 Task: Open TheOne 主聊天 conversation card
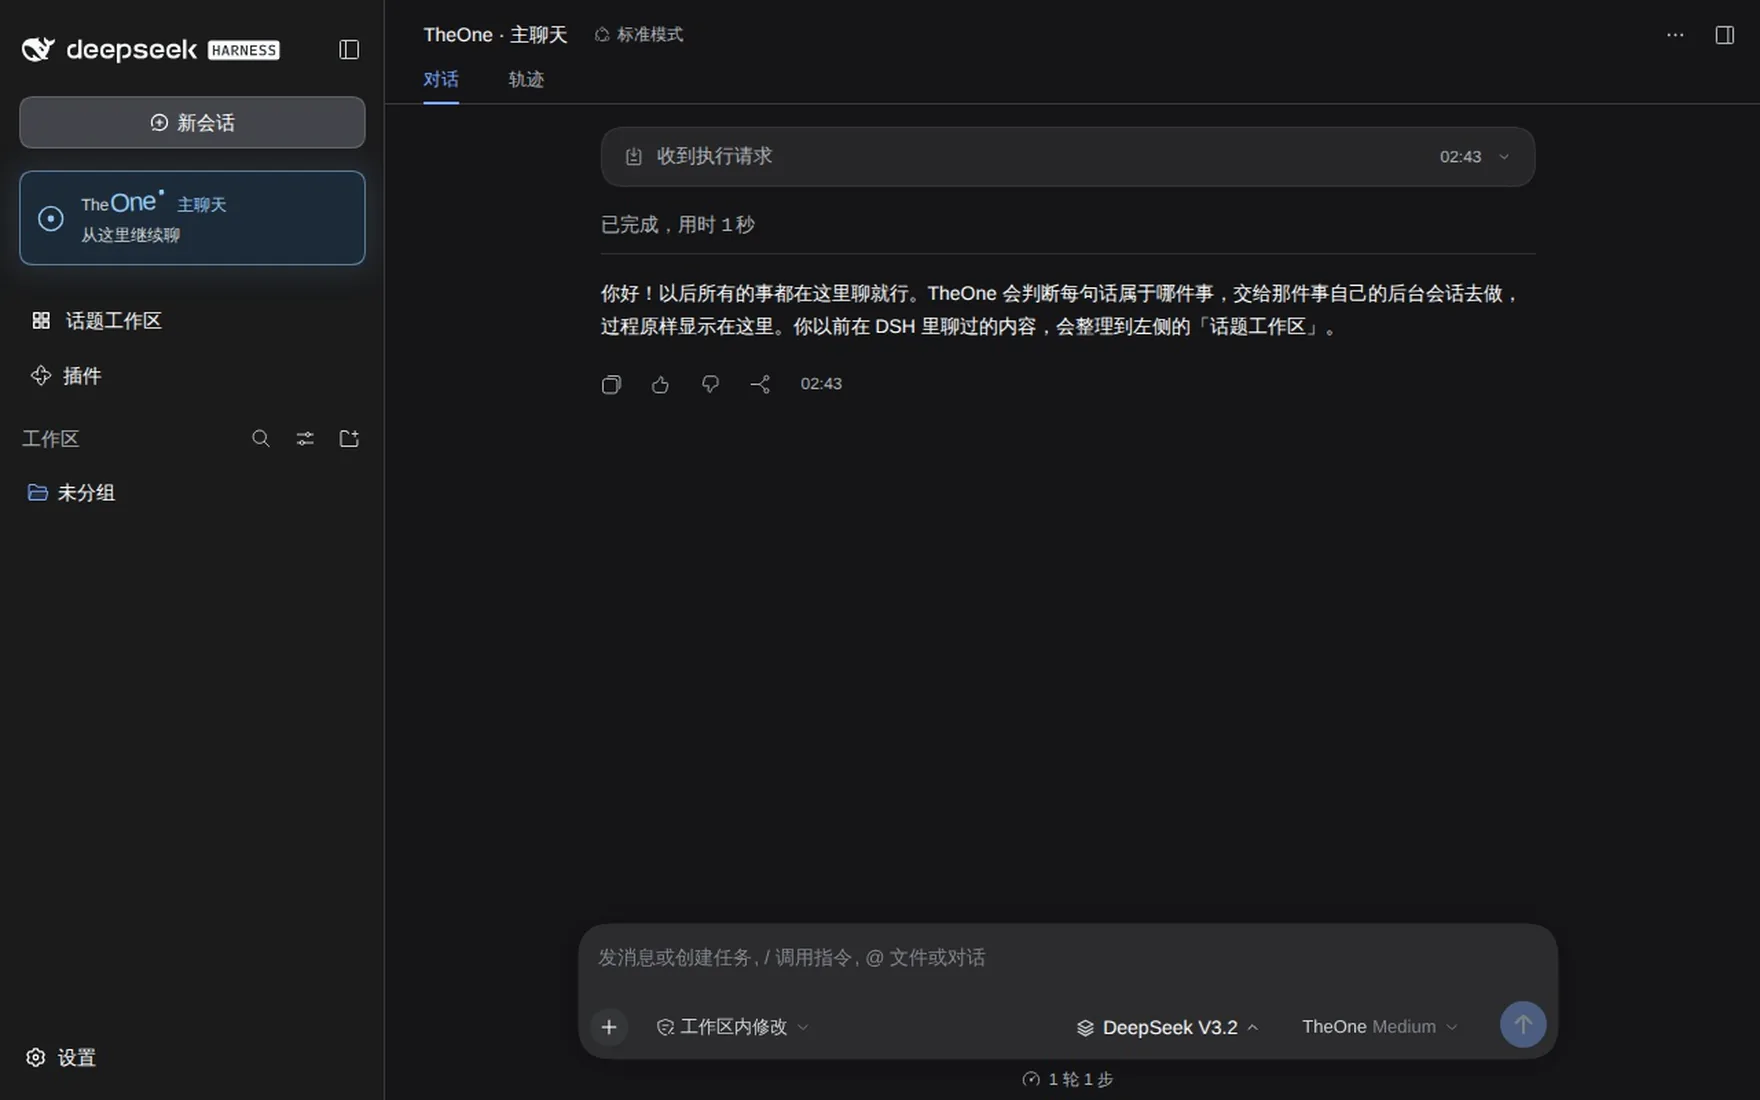point(192,218)
